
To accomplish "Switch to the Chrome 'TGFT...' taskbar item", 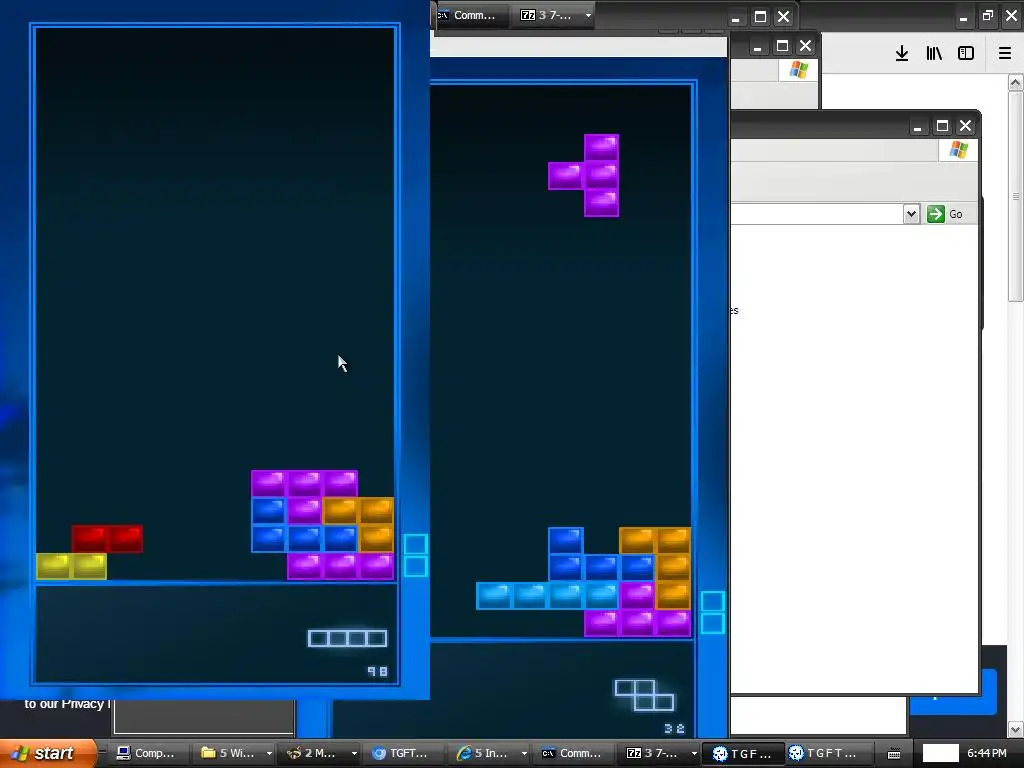I will click(402, 753).
